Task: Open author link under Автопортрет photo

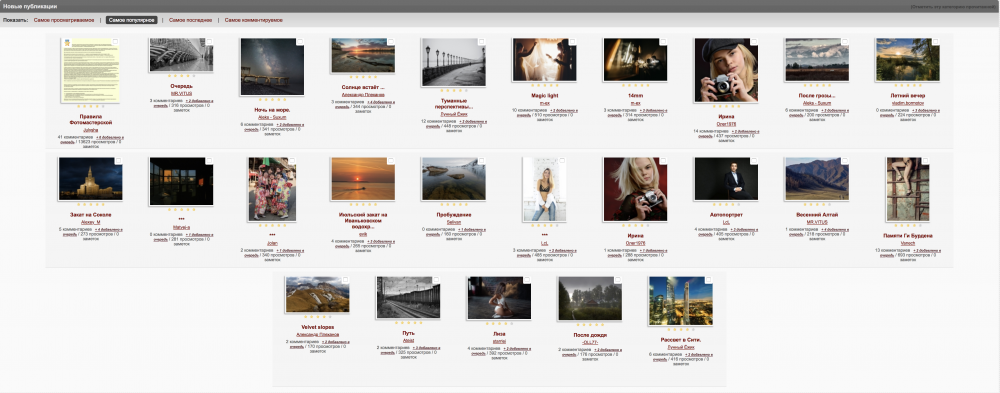Action: (726, 222)
